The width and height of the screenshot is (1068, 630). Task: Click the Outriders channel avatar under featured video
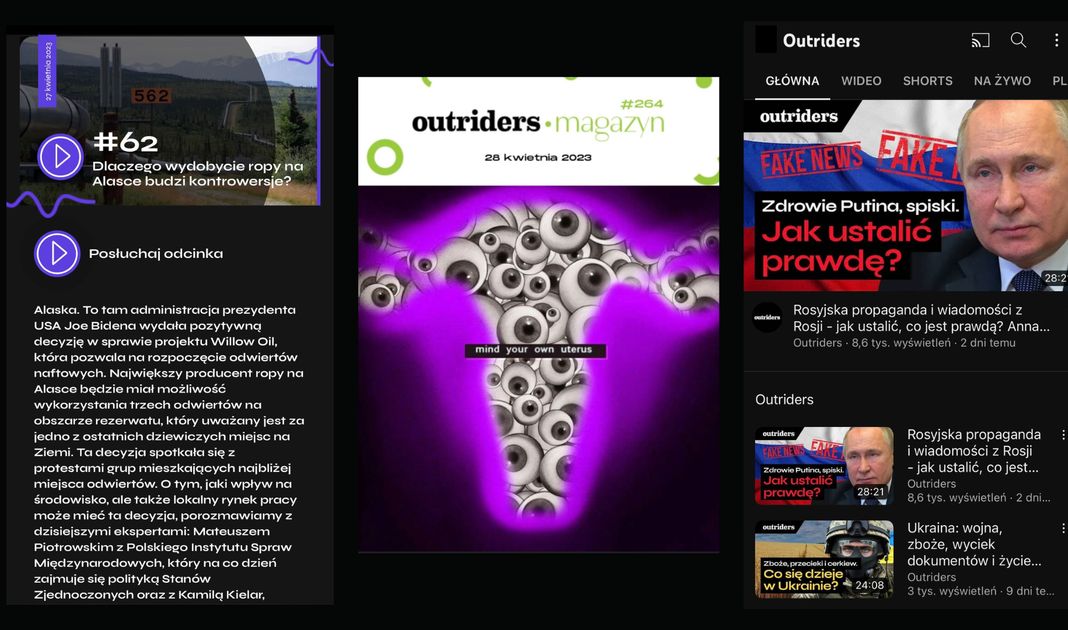(767, 317)
